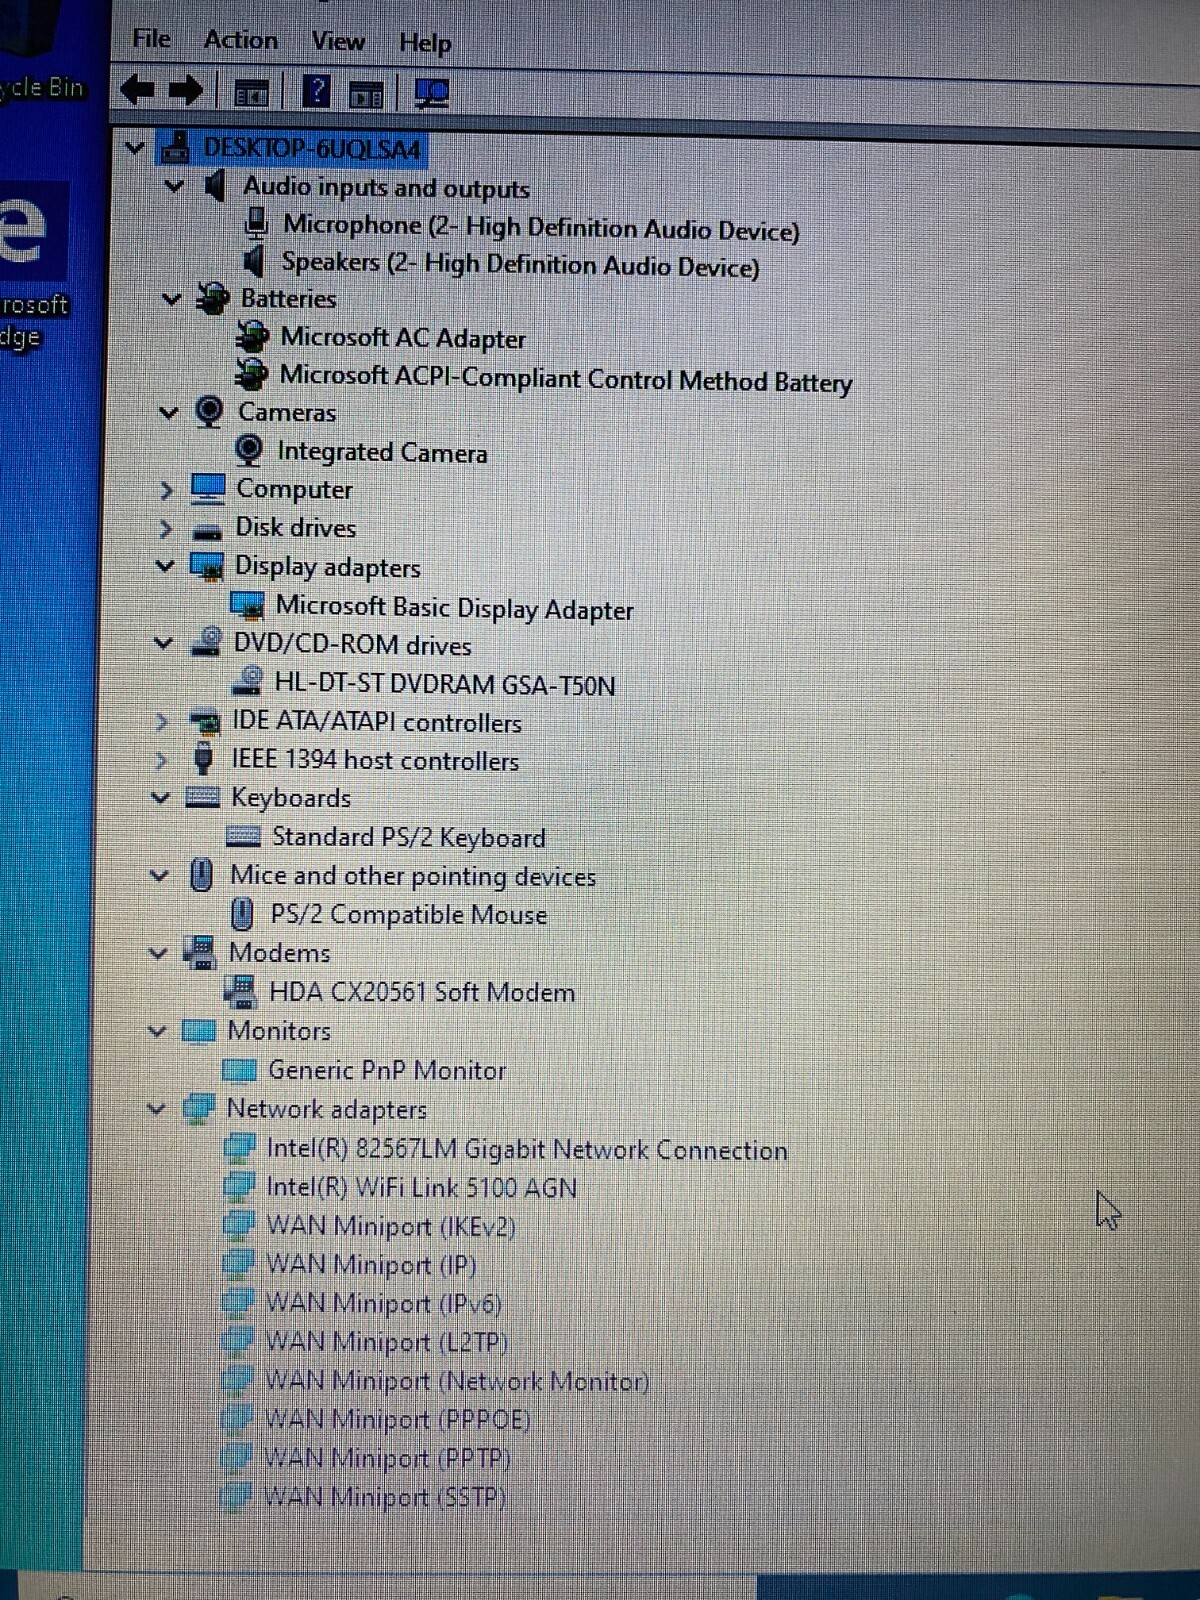The height and width of the screenshot is (1600, 1200).
Task: Select PS/2 Compatible Mouse
Action: point(408,914)
